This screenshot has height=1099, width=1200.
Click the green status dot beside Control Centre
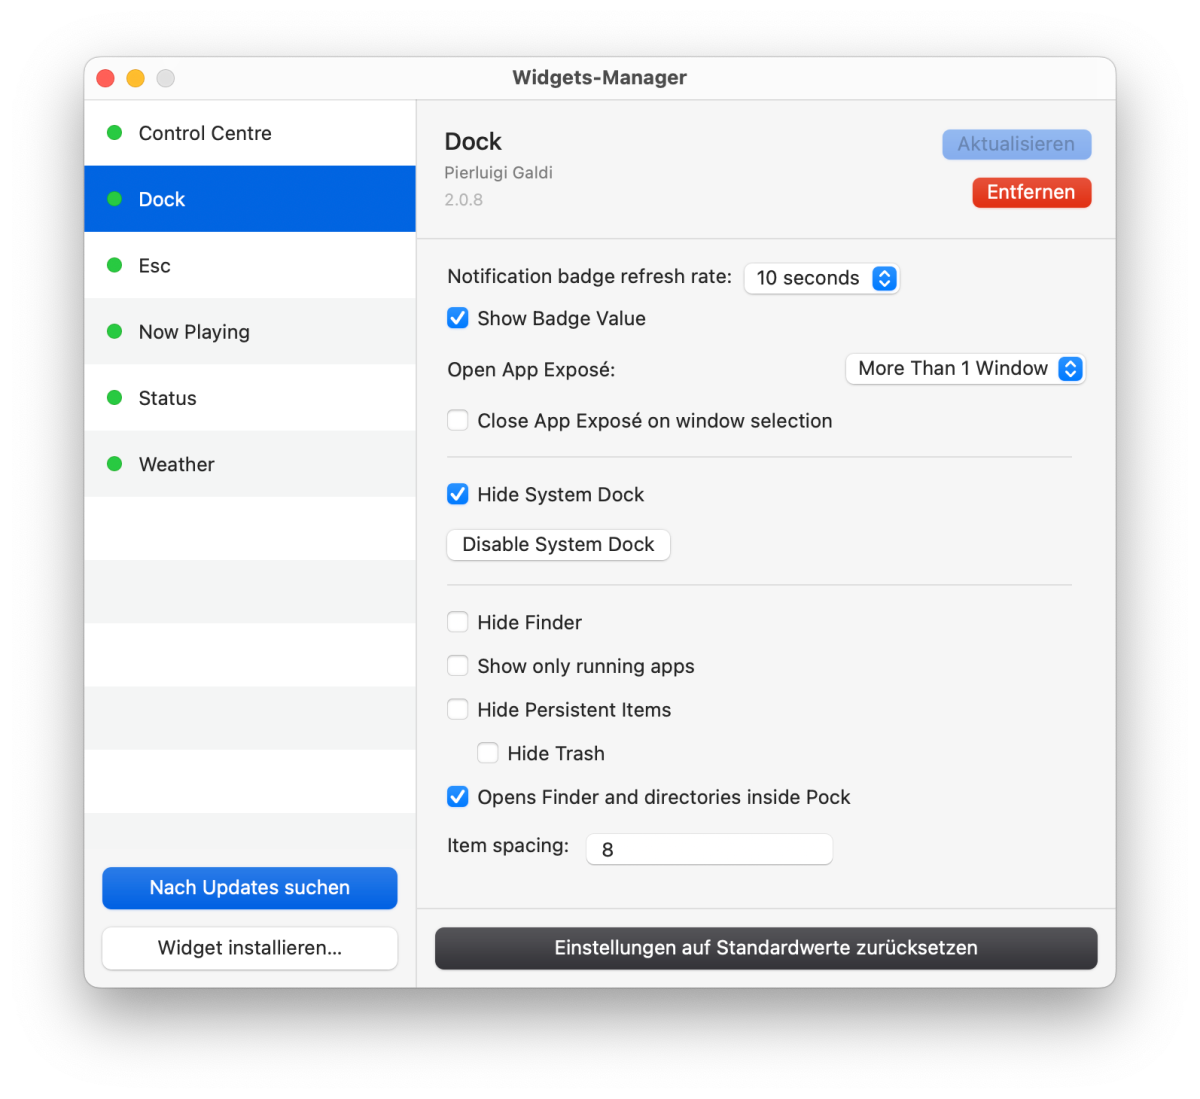[114, 133]
